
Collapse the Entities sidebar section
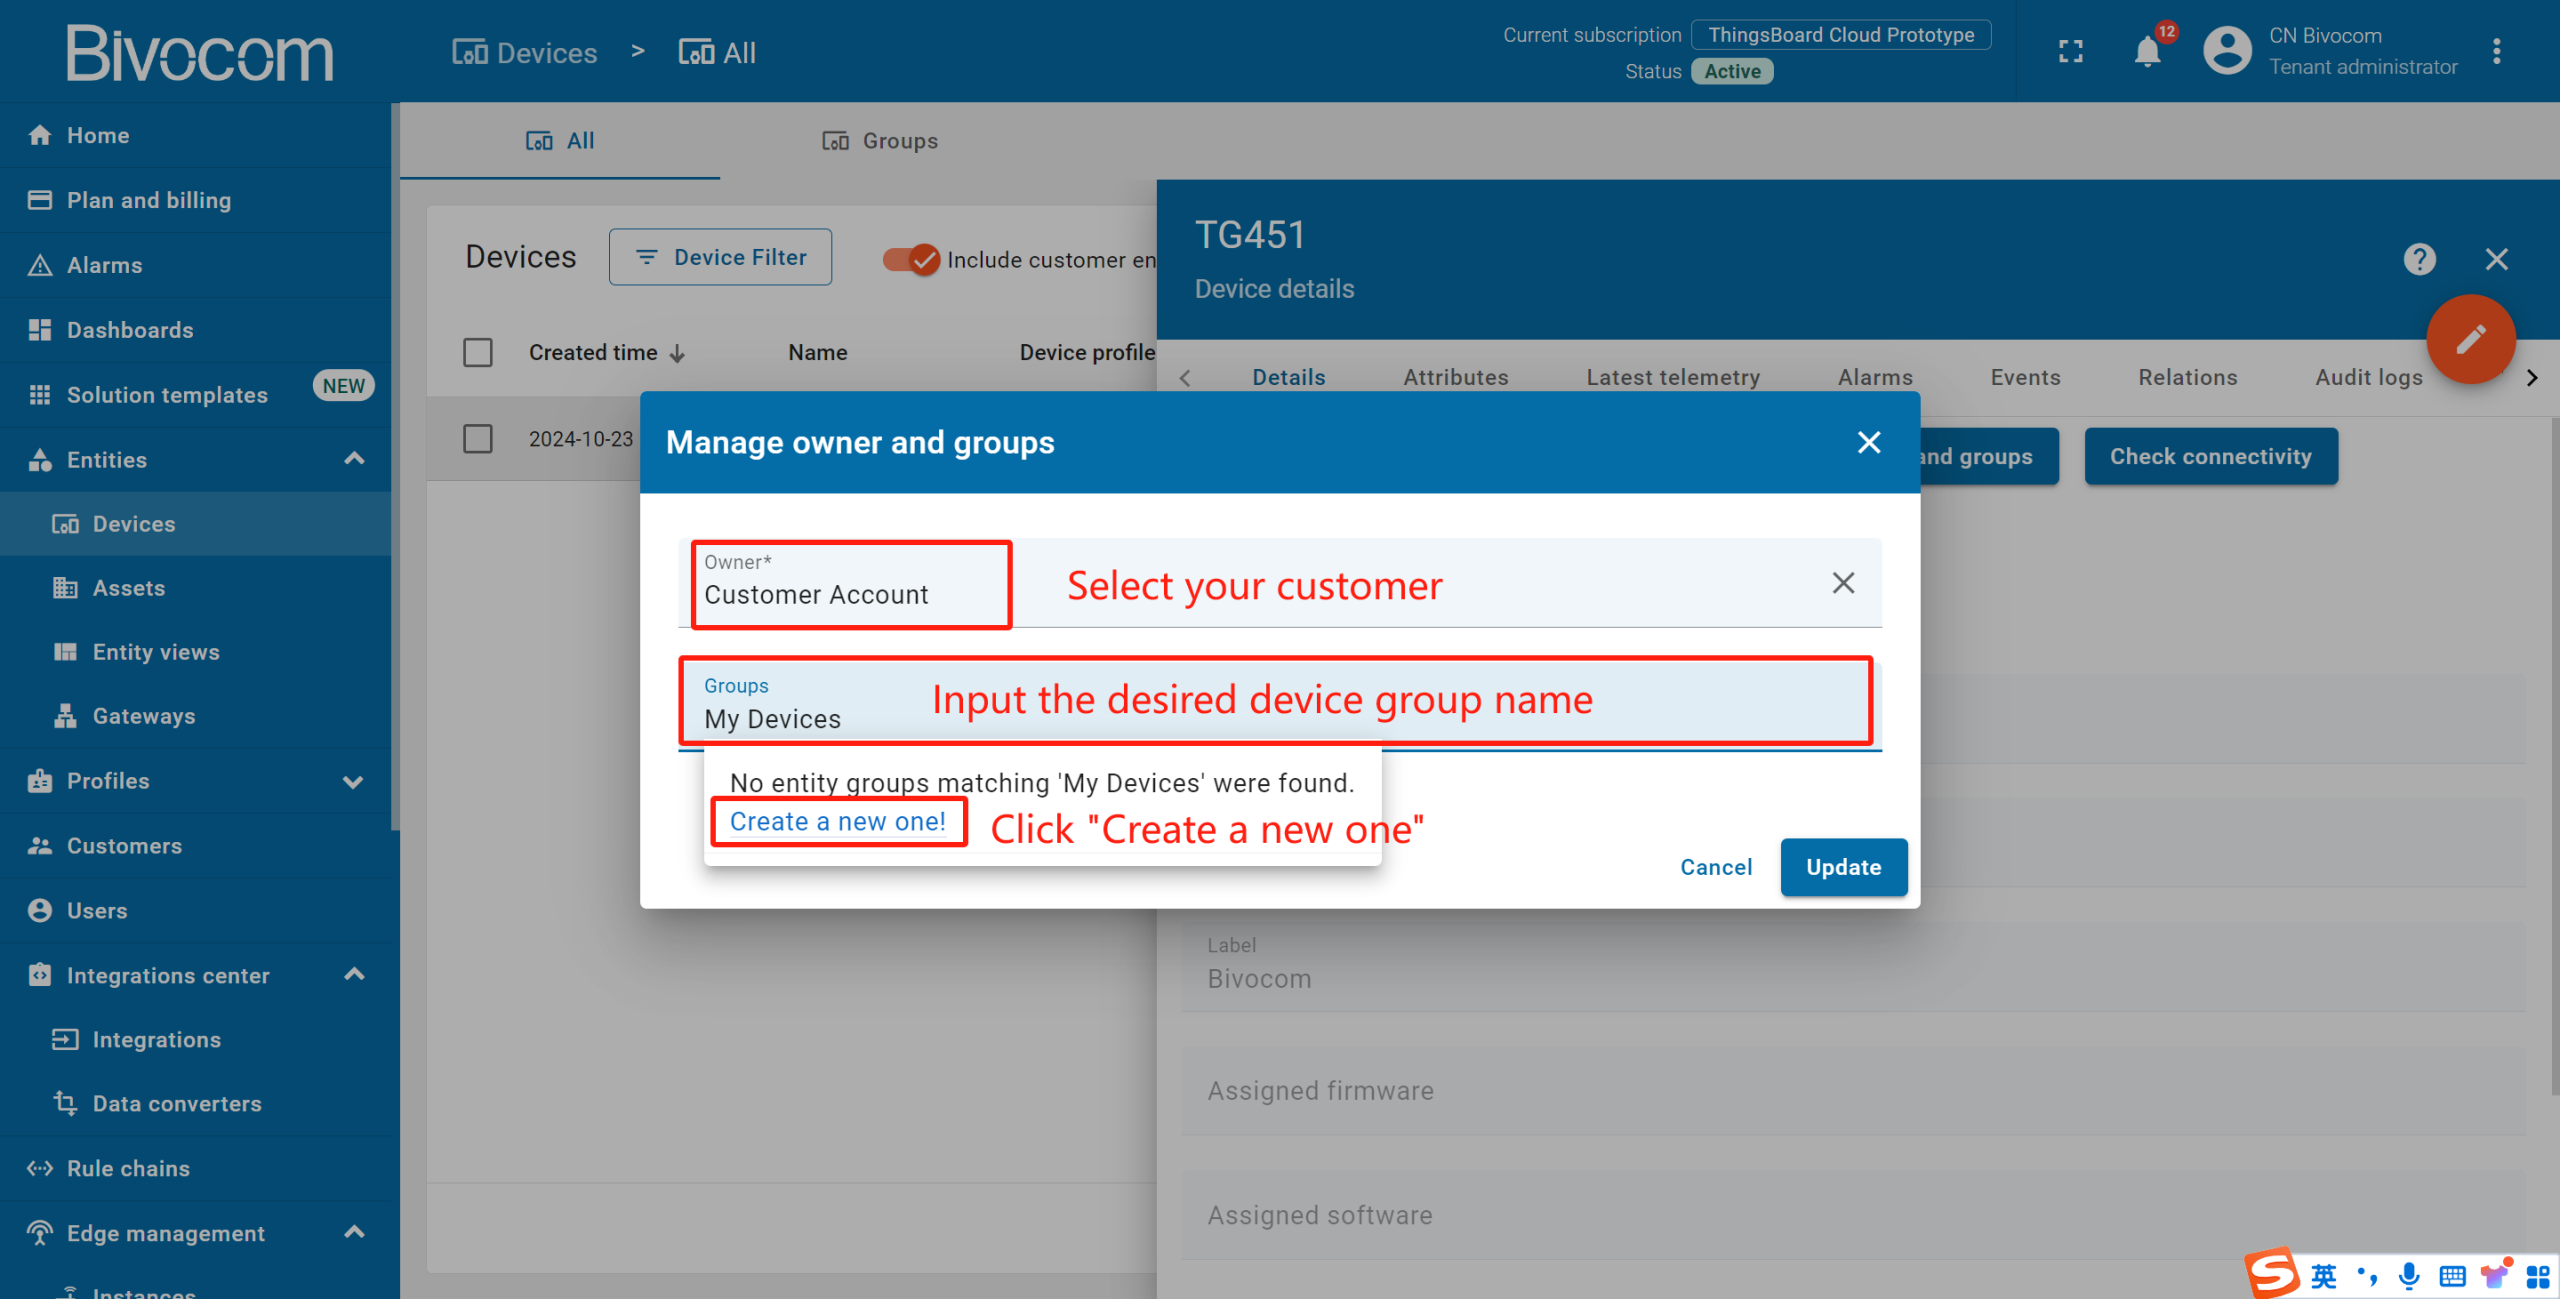tap(354, 459)
